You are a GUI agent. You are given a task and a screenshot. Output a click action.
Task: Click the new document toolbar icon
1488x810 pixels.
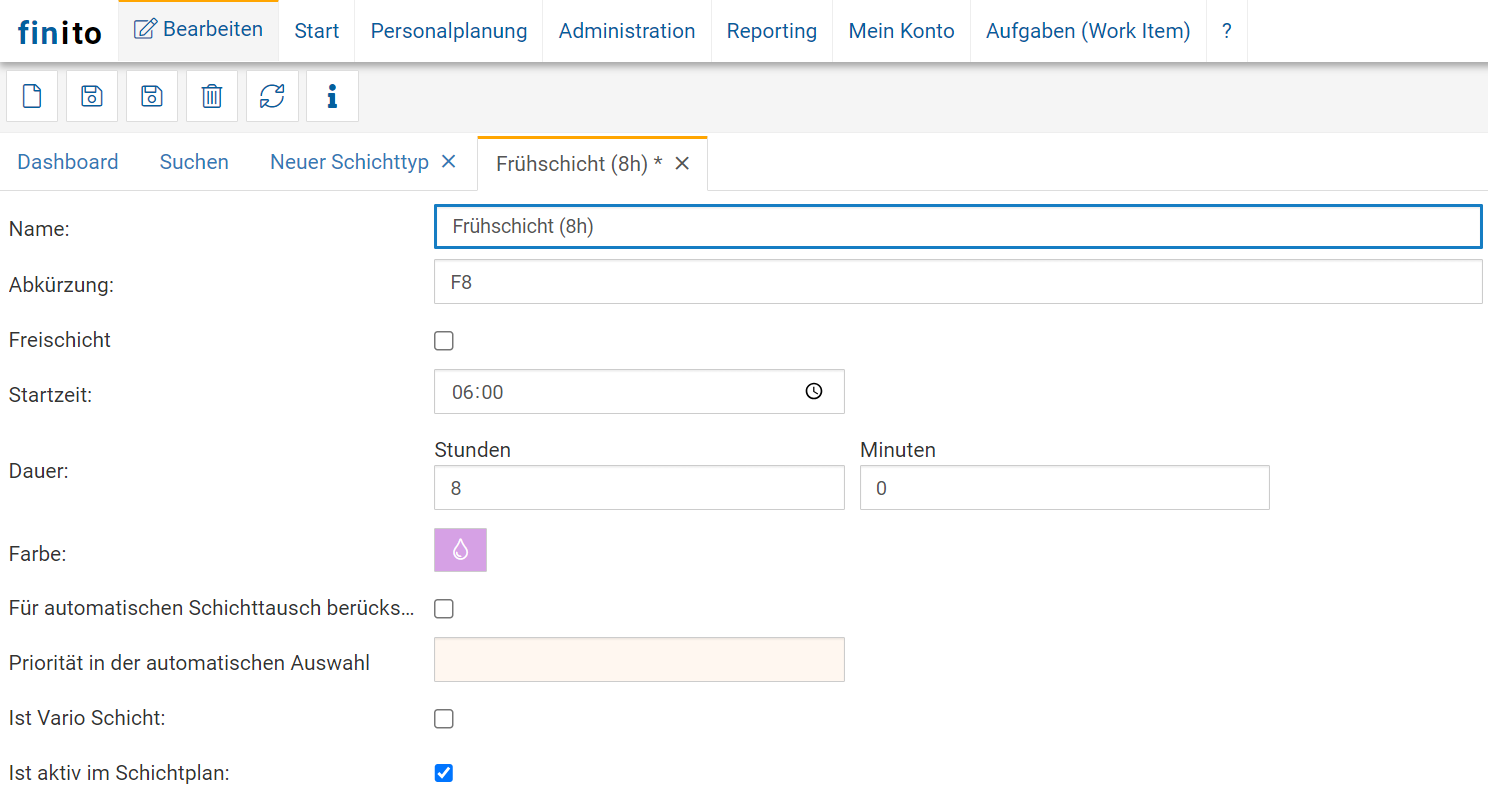(32, 96)
